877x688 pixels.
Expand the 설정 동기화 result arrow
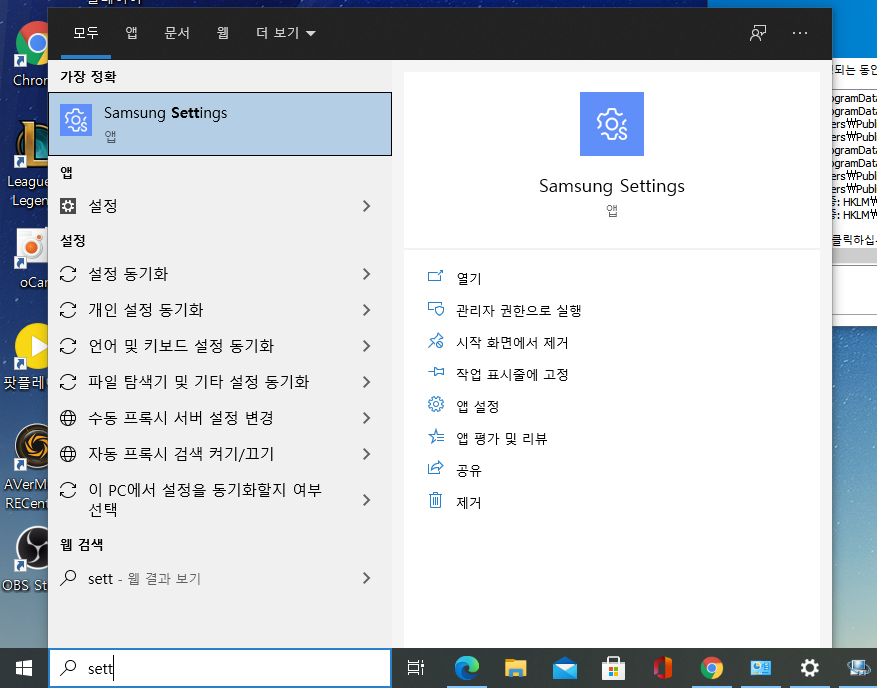click(x=366, y=274)
